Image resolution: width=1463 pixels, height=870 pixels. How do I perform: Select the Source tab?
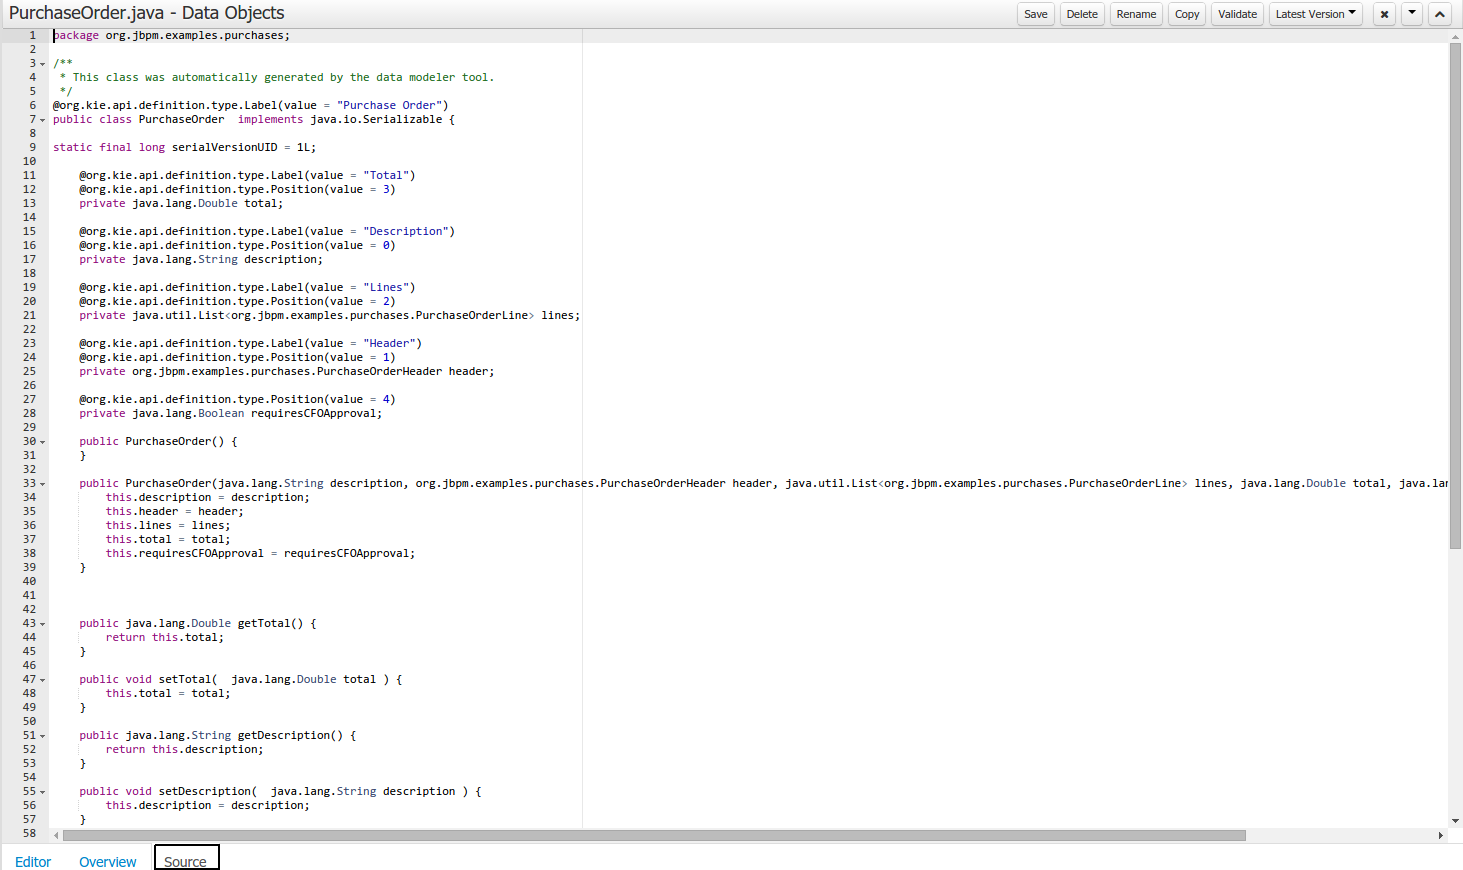coord(186,861)
